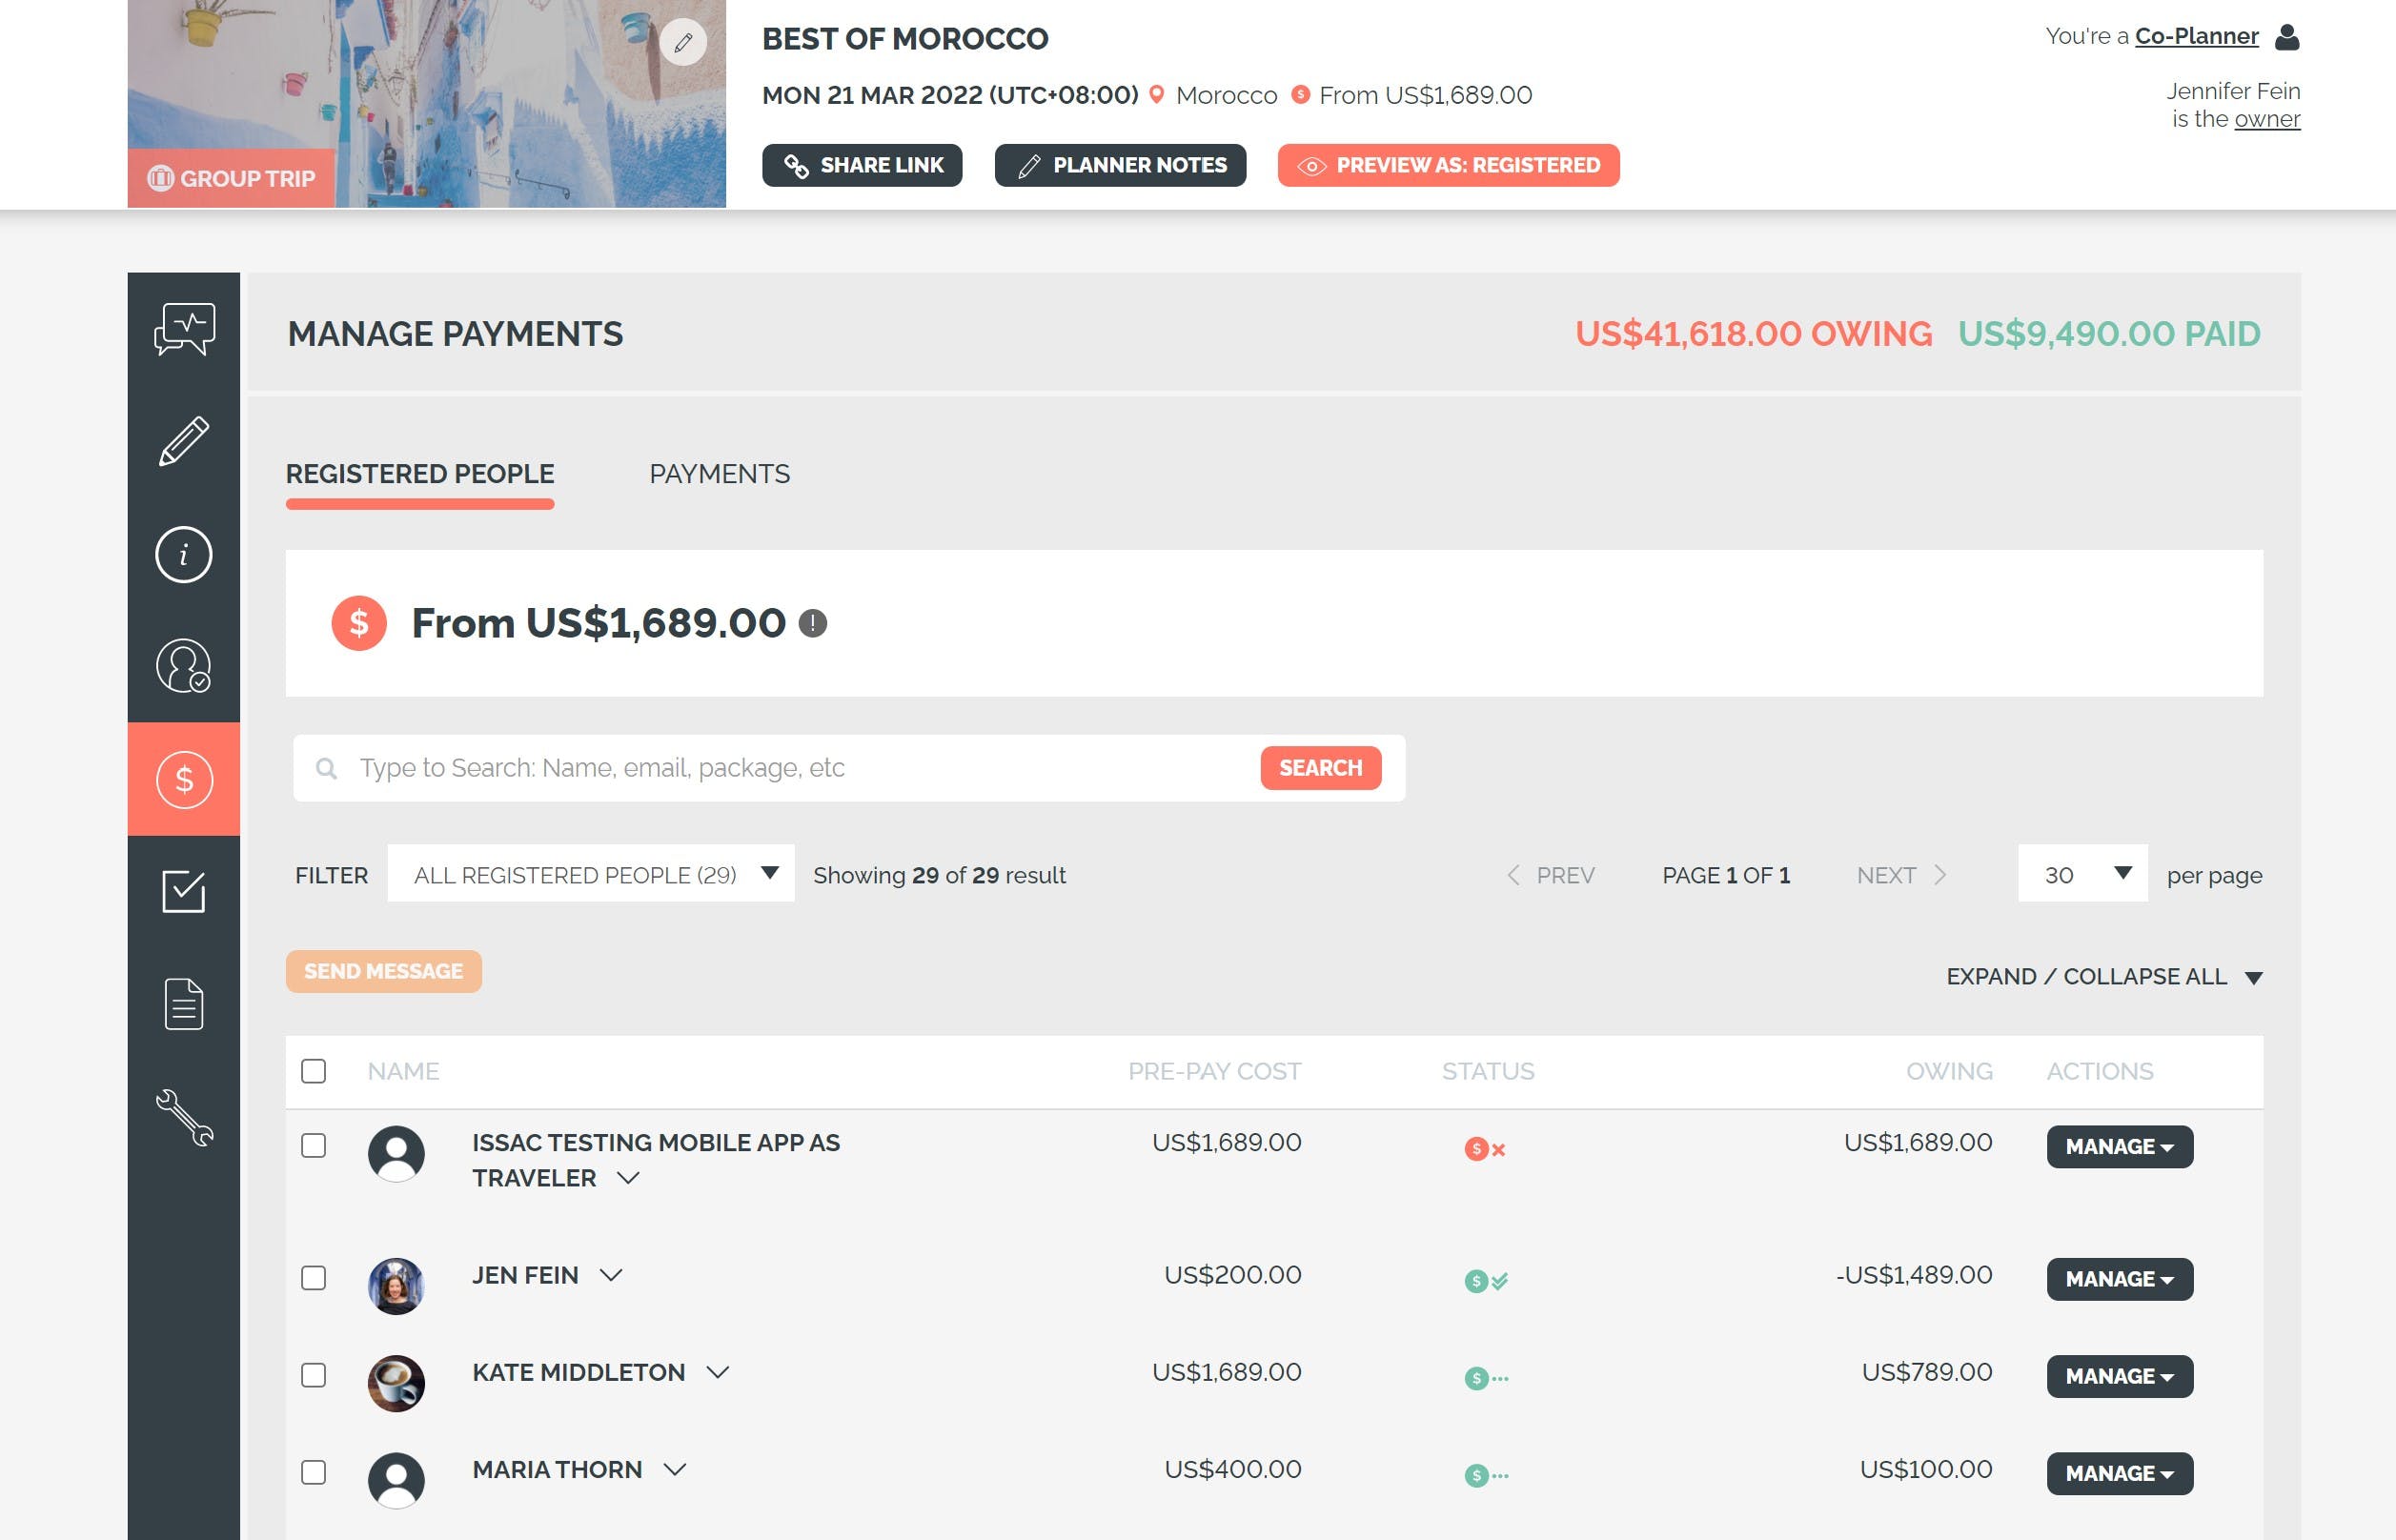
Task: Open the Expand / Collapse All menu
Action: point(2103,976)
